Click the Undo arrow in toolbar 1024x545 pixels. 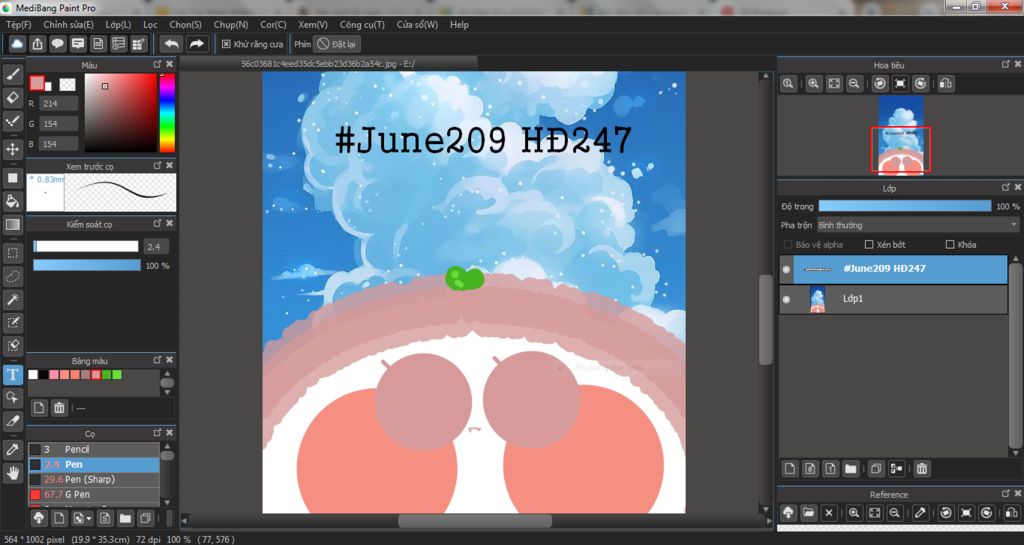172,44
